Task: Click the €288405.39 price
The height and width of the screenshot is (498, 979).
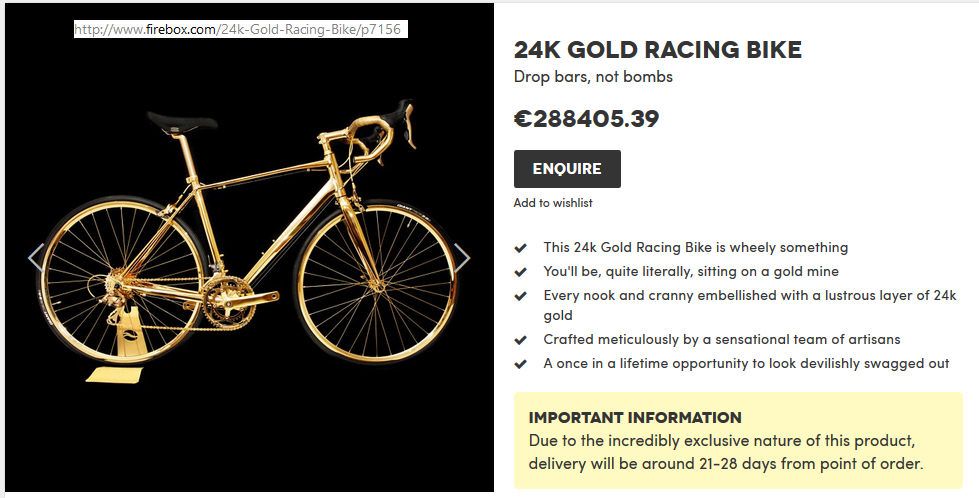Action: 587,119
